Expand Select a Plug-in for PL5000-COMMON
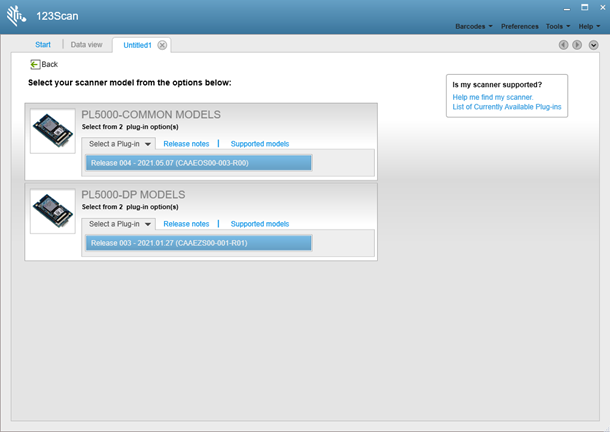 click(x=120, y=144)
